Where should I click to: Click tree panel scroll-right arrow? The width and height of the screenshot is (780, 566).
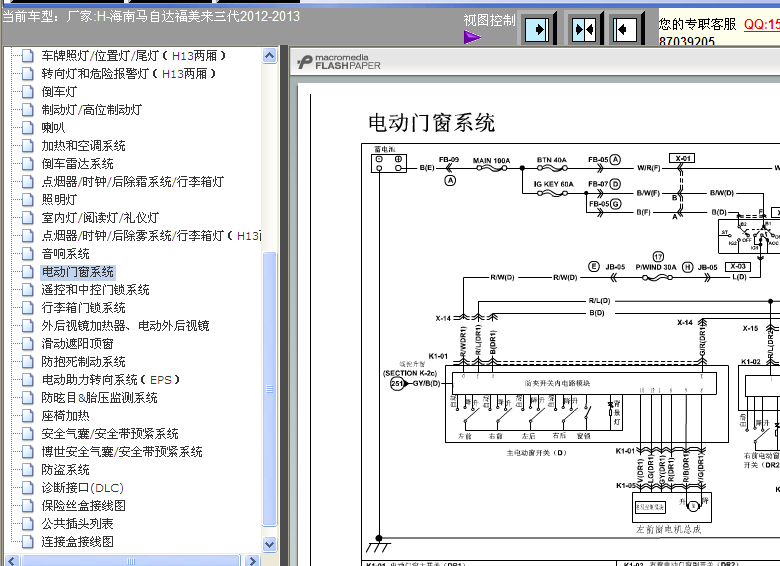click(252, 561)
